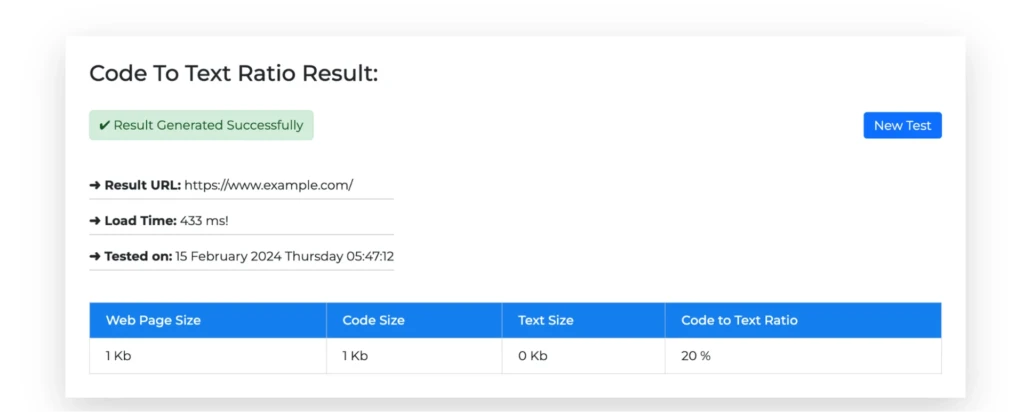Select the Text Size column header
1024x412 pixels.
coord(546,320)
